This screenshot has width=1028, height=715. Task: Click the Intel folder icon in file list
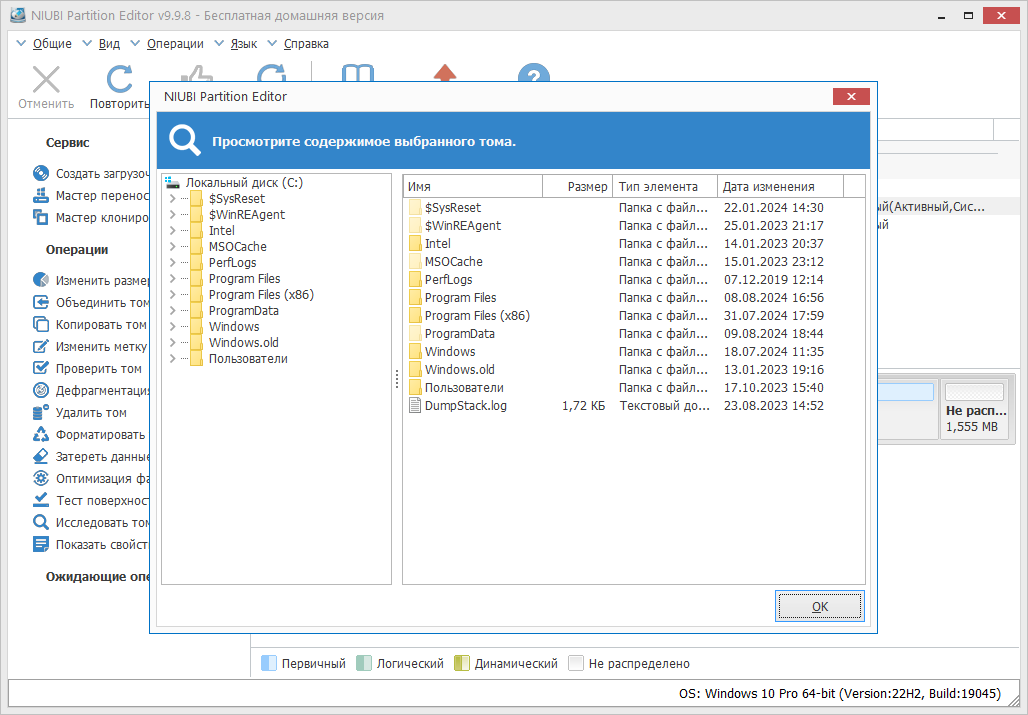click(414, 243)
